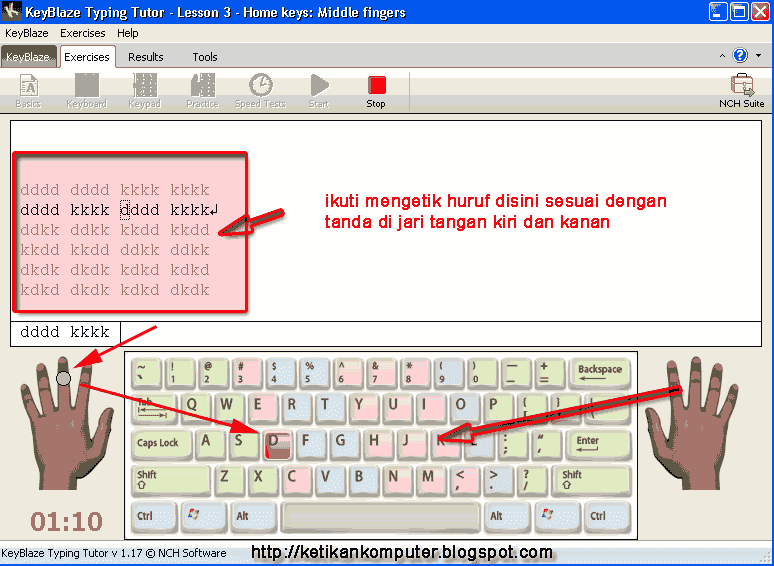
Task: Click the number 5 percent key
Action: 312,373
